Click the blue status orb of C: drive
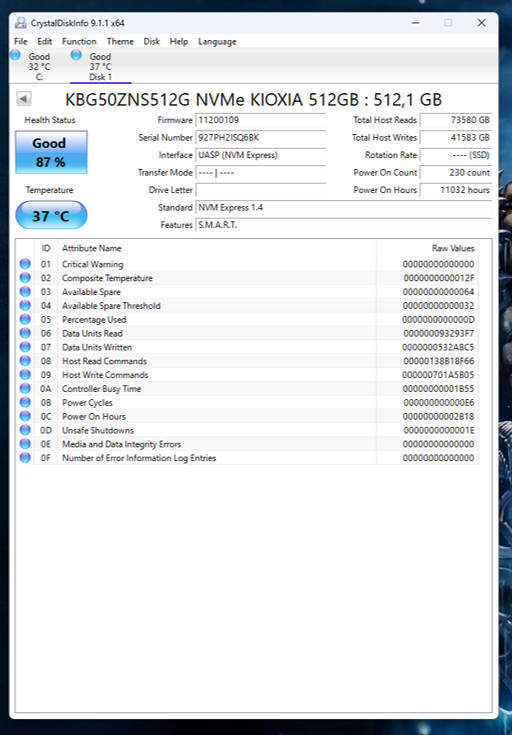The width and height of the screenshot is (512, 735). click(x=15, y=55)
